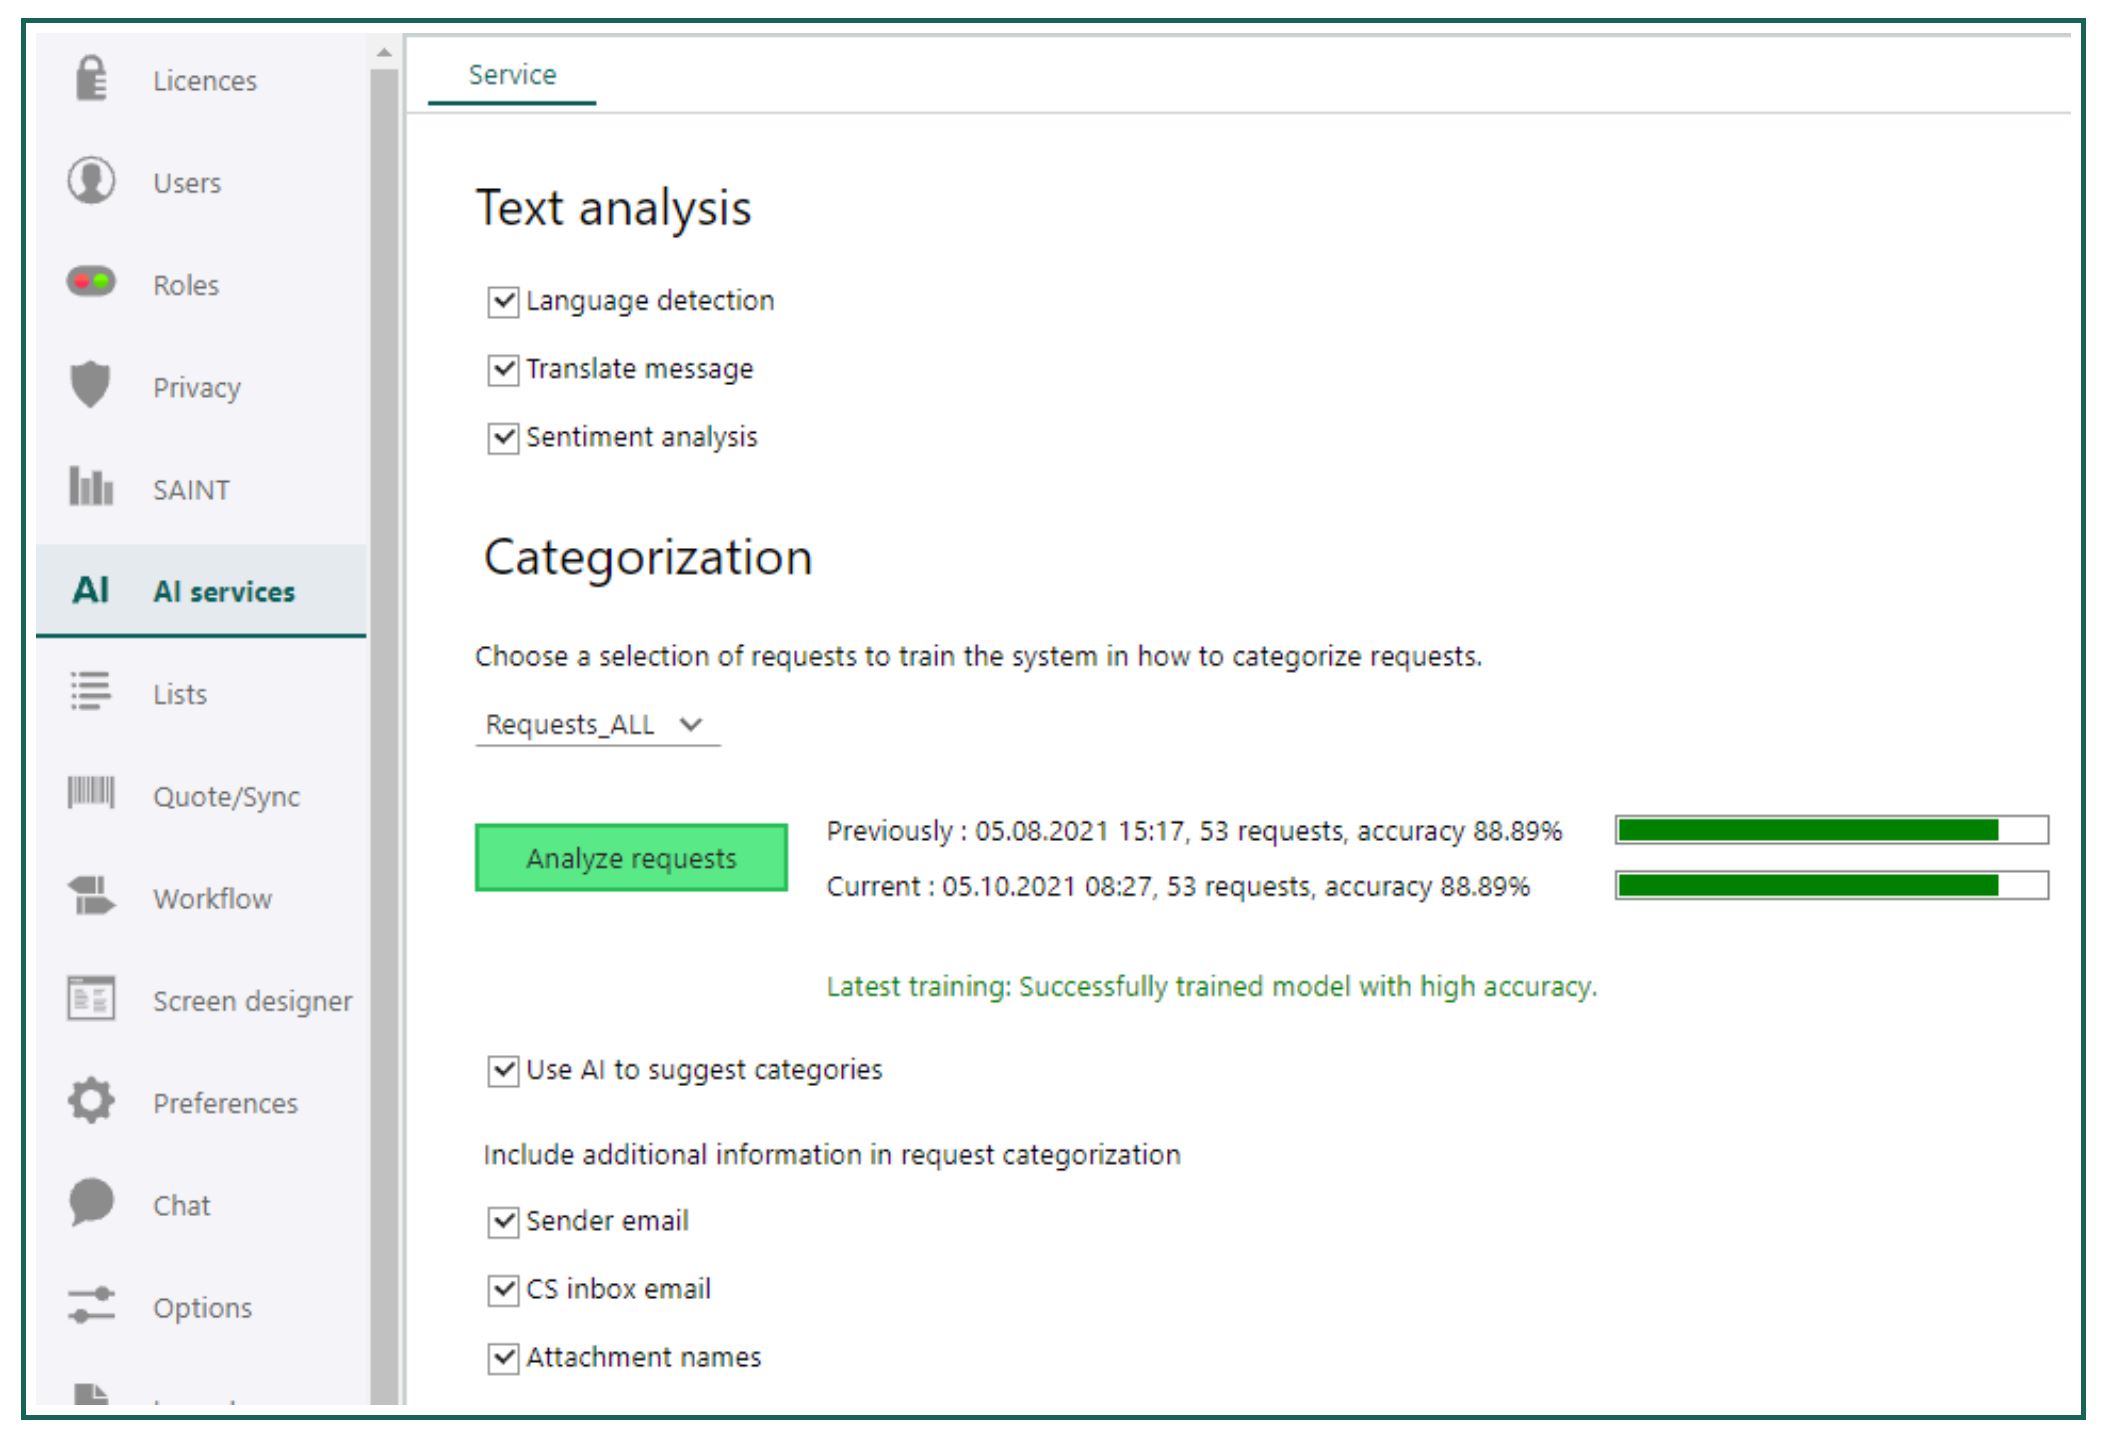Screen dimensions: 2107x1438
Task: Click the Quote/Sync barcode icon
Action: (91, 793)
